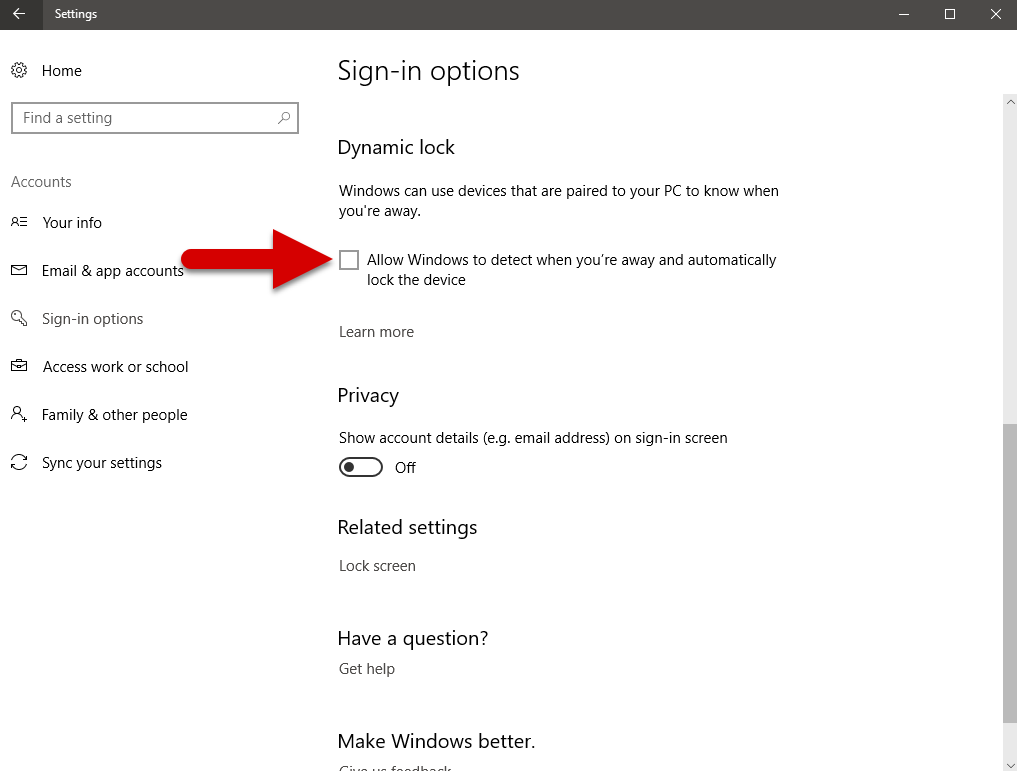The height and width of the screenshot is (771, 1017).
Task: Click the Your info person icon
Action: pos(19,222)
